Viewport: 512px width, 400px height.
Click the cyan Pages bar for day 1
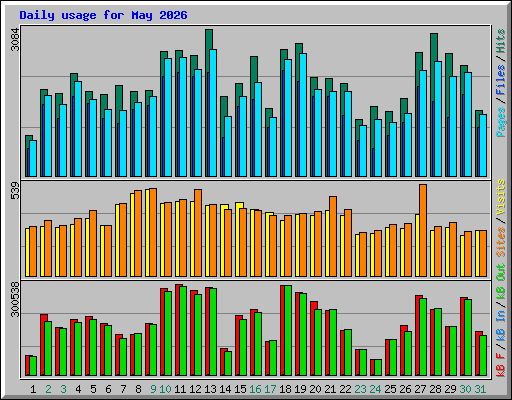(x=33, y=158)
